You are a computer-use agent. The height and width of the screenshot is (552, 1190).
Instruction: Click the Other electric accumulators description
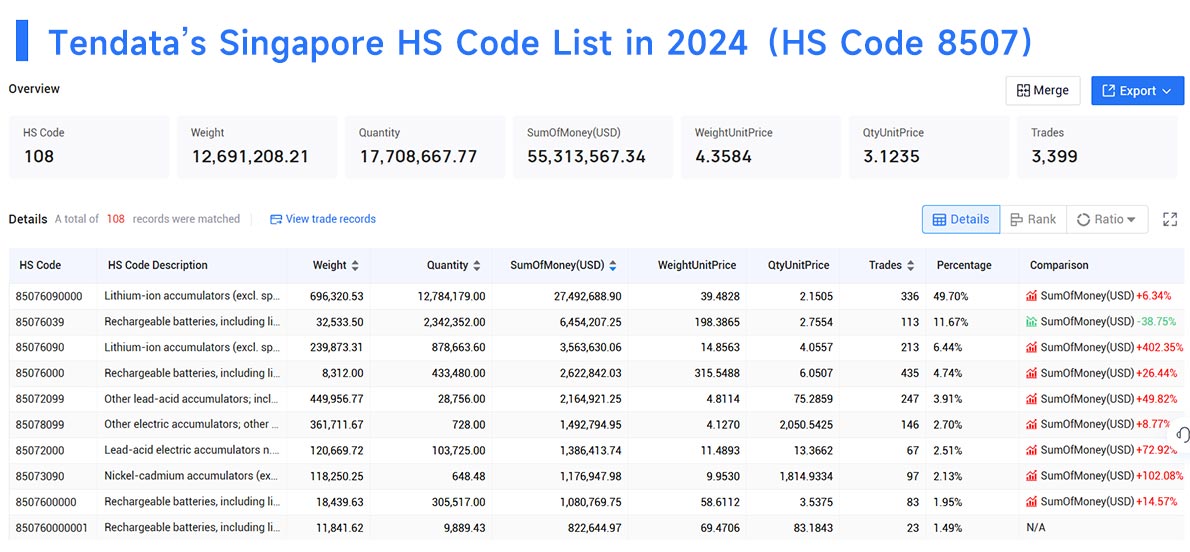coord(191,424)
